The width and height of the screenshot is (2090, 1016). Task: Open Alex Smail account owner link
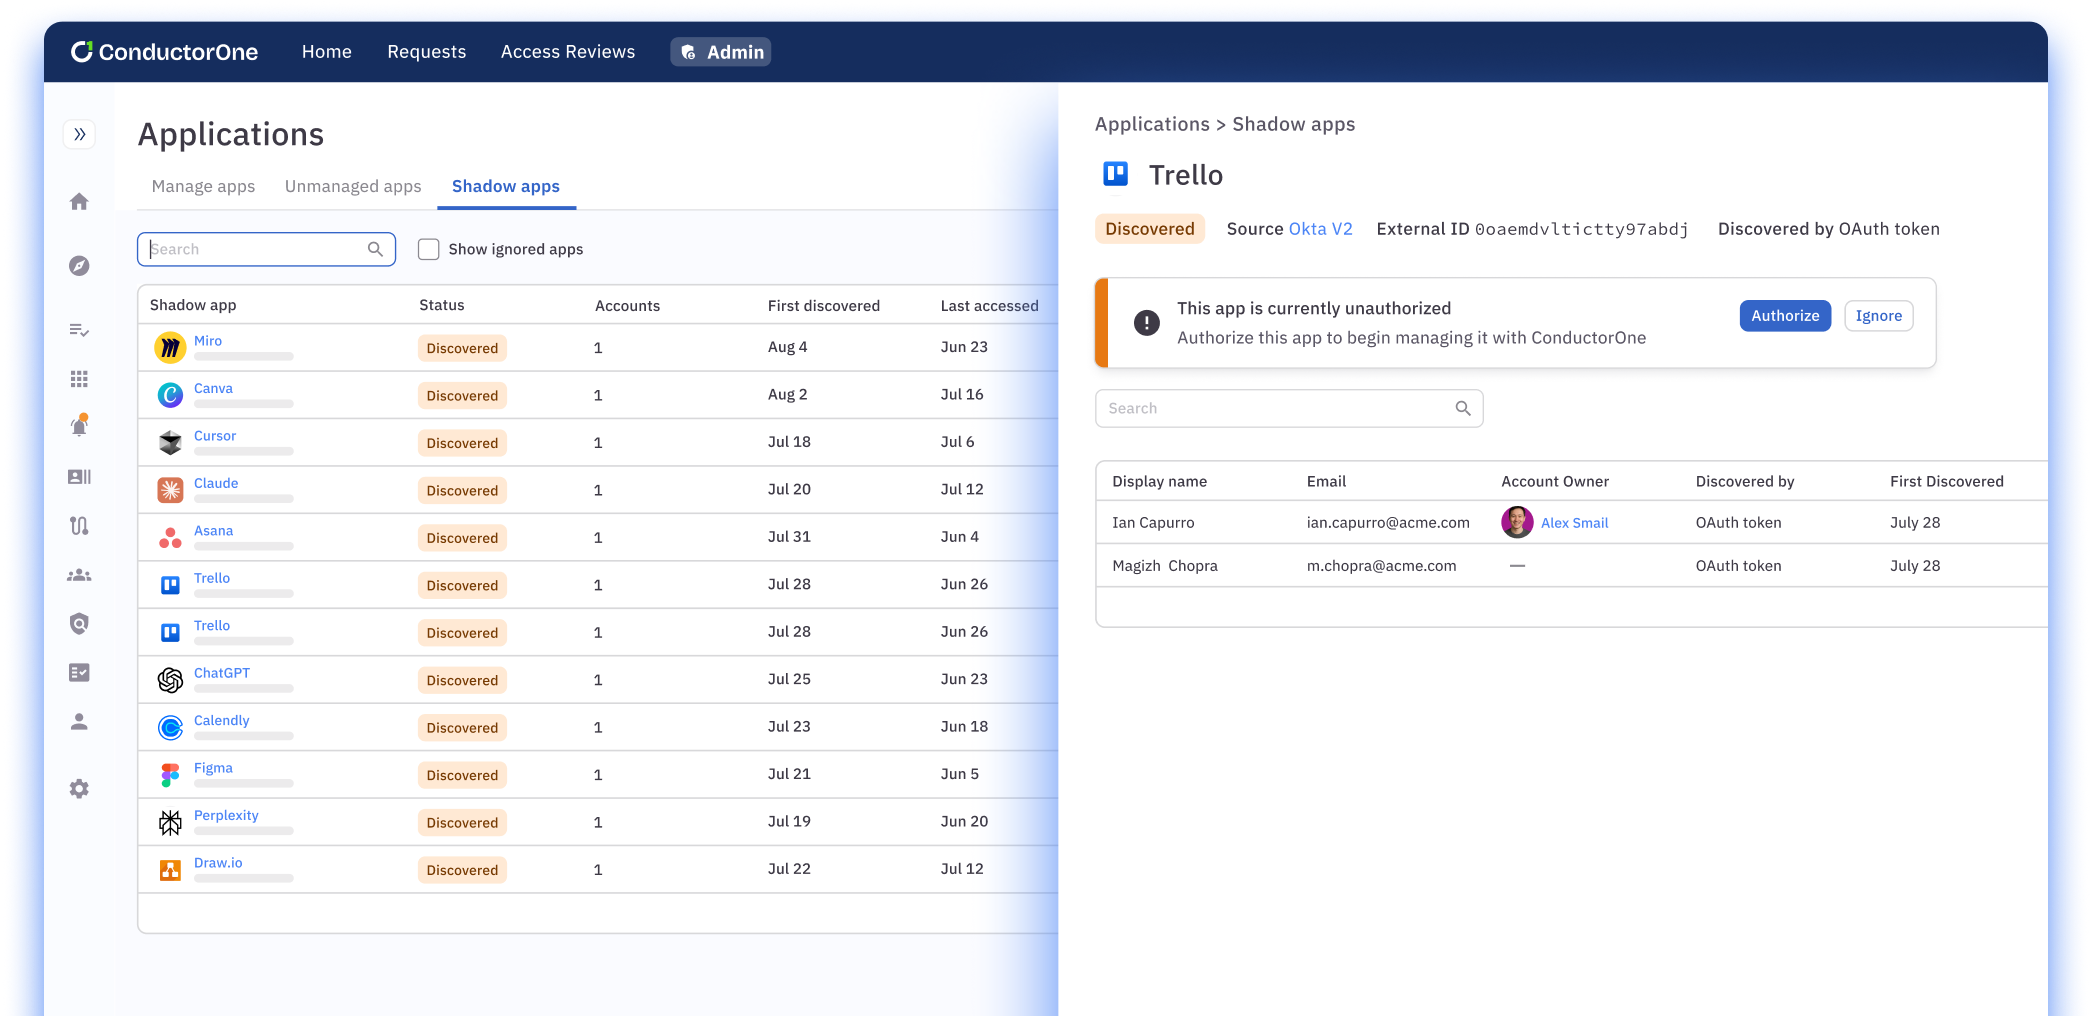tap(1574, 523)
